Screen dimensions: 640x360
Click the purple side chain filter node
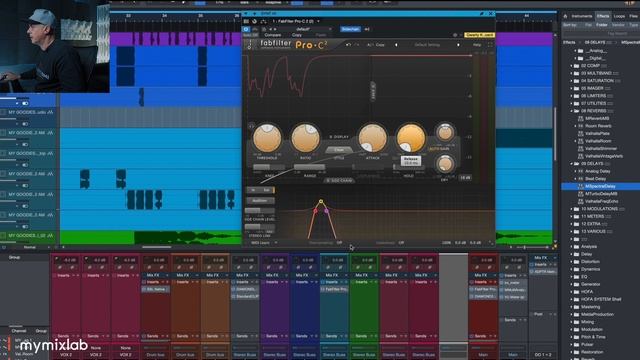tap(327, 211)
